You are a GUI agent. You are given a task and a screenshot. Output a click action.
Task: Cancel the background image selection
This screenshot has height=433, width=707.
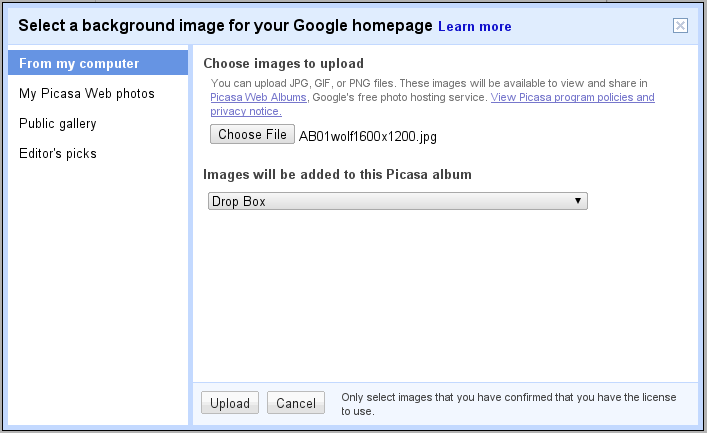pos(295,403)
